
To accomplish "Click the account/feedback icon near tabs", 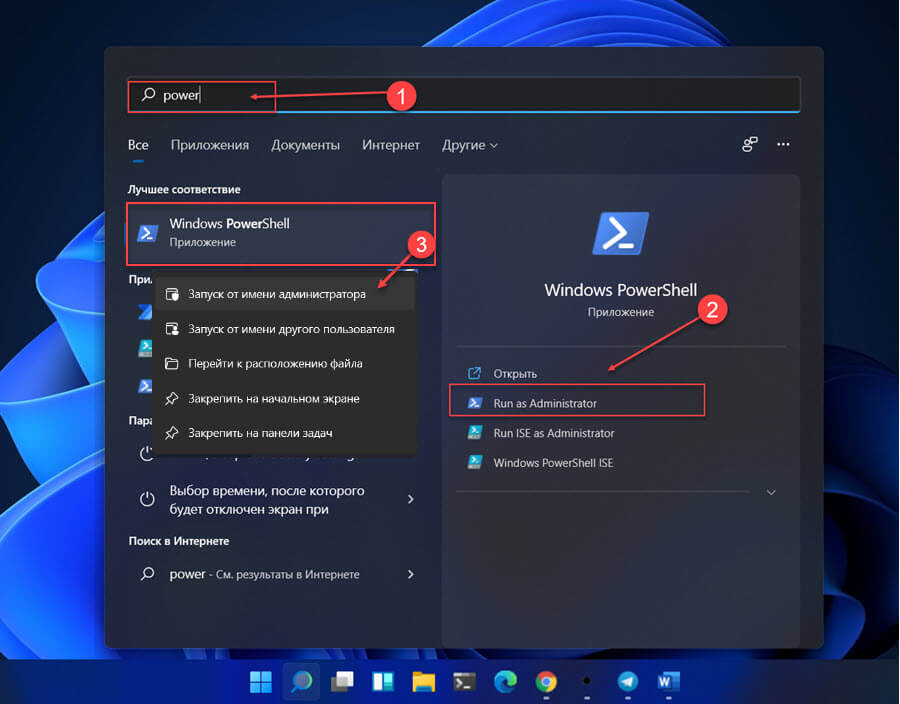I will click(750, 144).
